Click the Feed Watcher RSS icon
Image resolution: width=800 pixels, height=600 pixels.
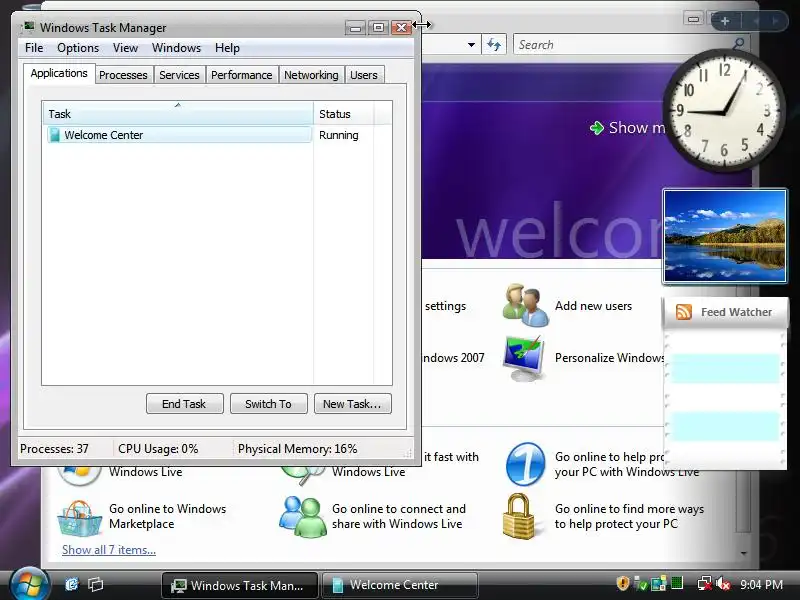tap(684, 311)
